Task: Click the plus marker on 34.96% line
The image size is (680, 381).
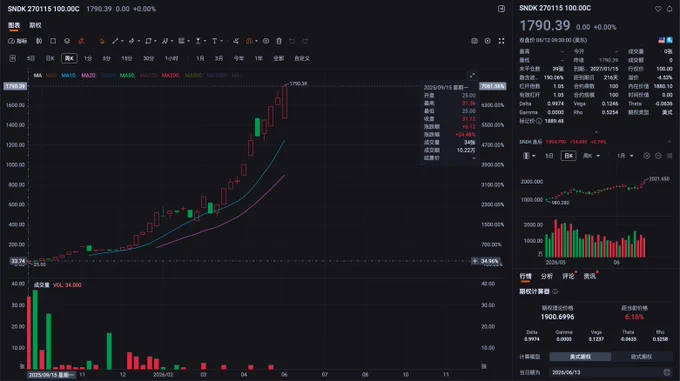Action: (475, 261)
